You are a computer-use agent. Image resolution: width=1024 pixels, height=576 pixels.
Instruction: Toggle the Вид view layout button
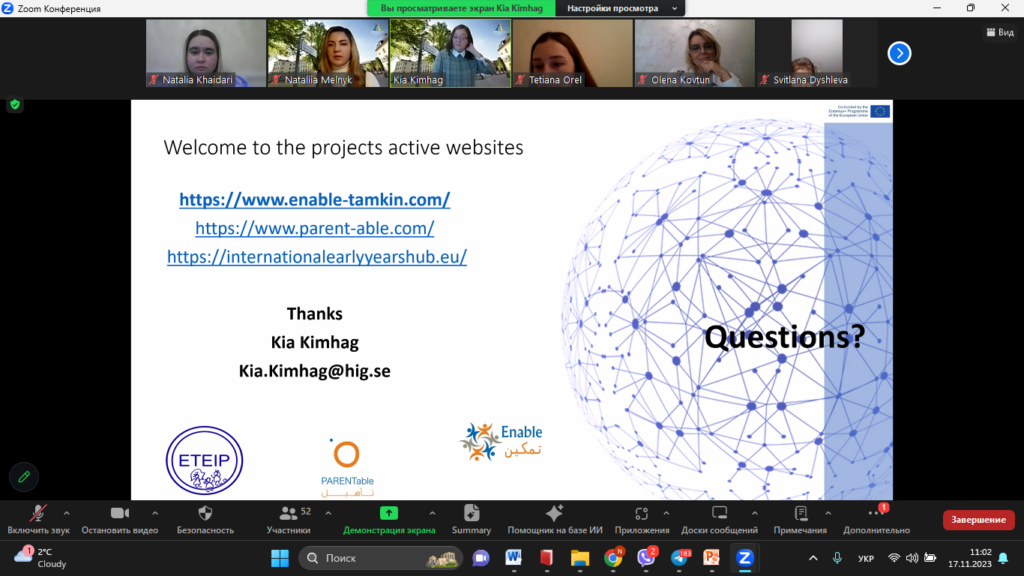pos(1000,32)
